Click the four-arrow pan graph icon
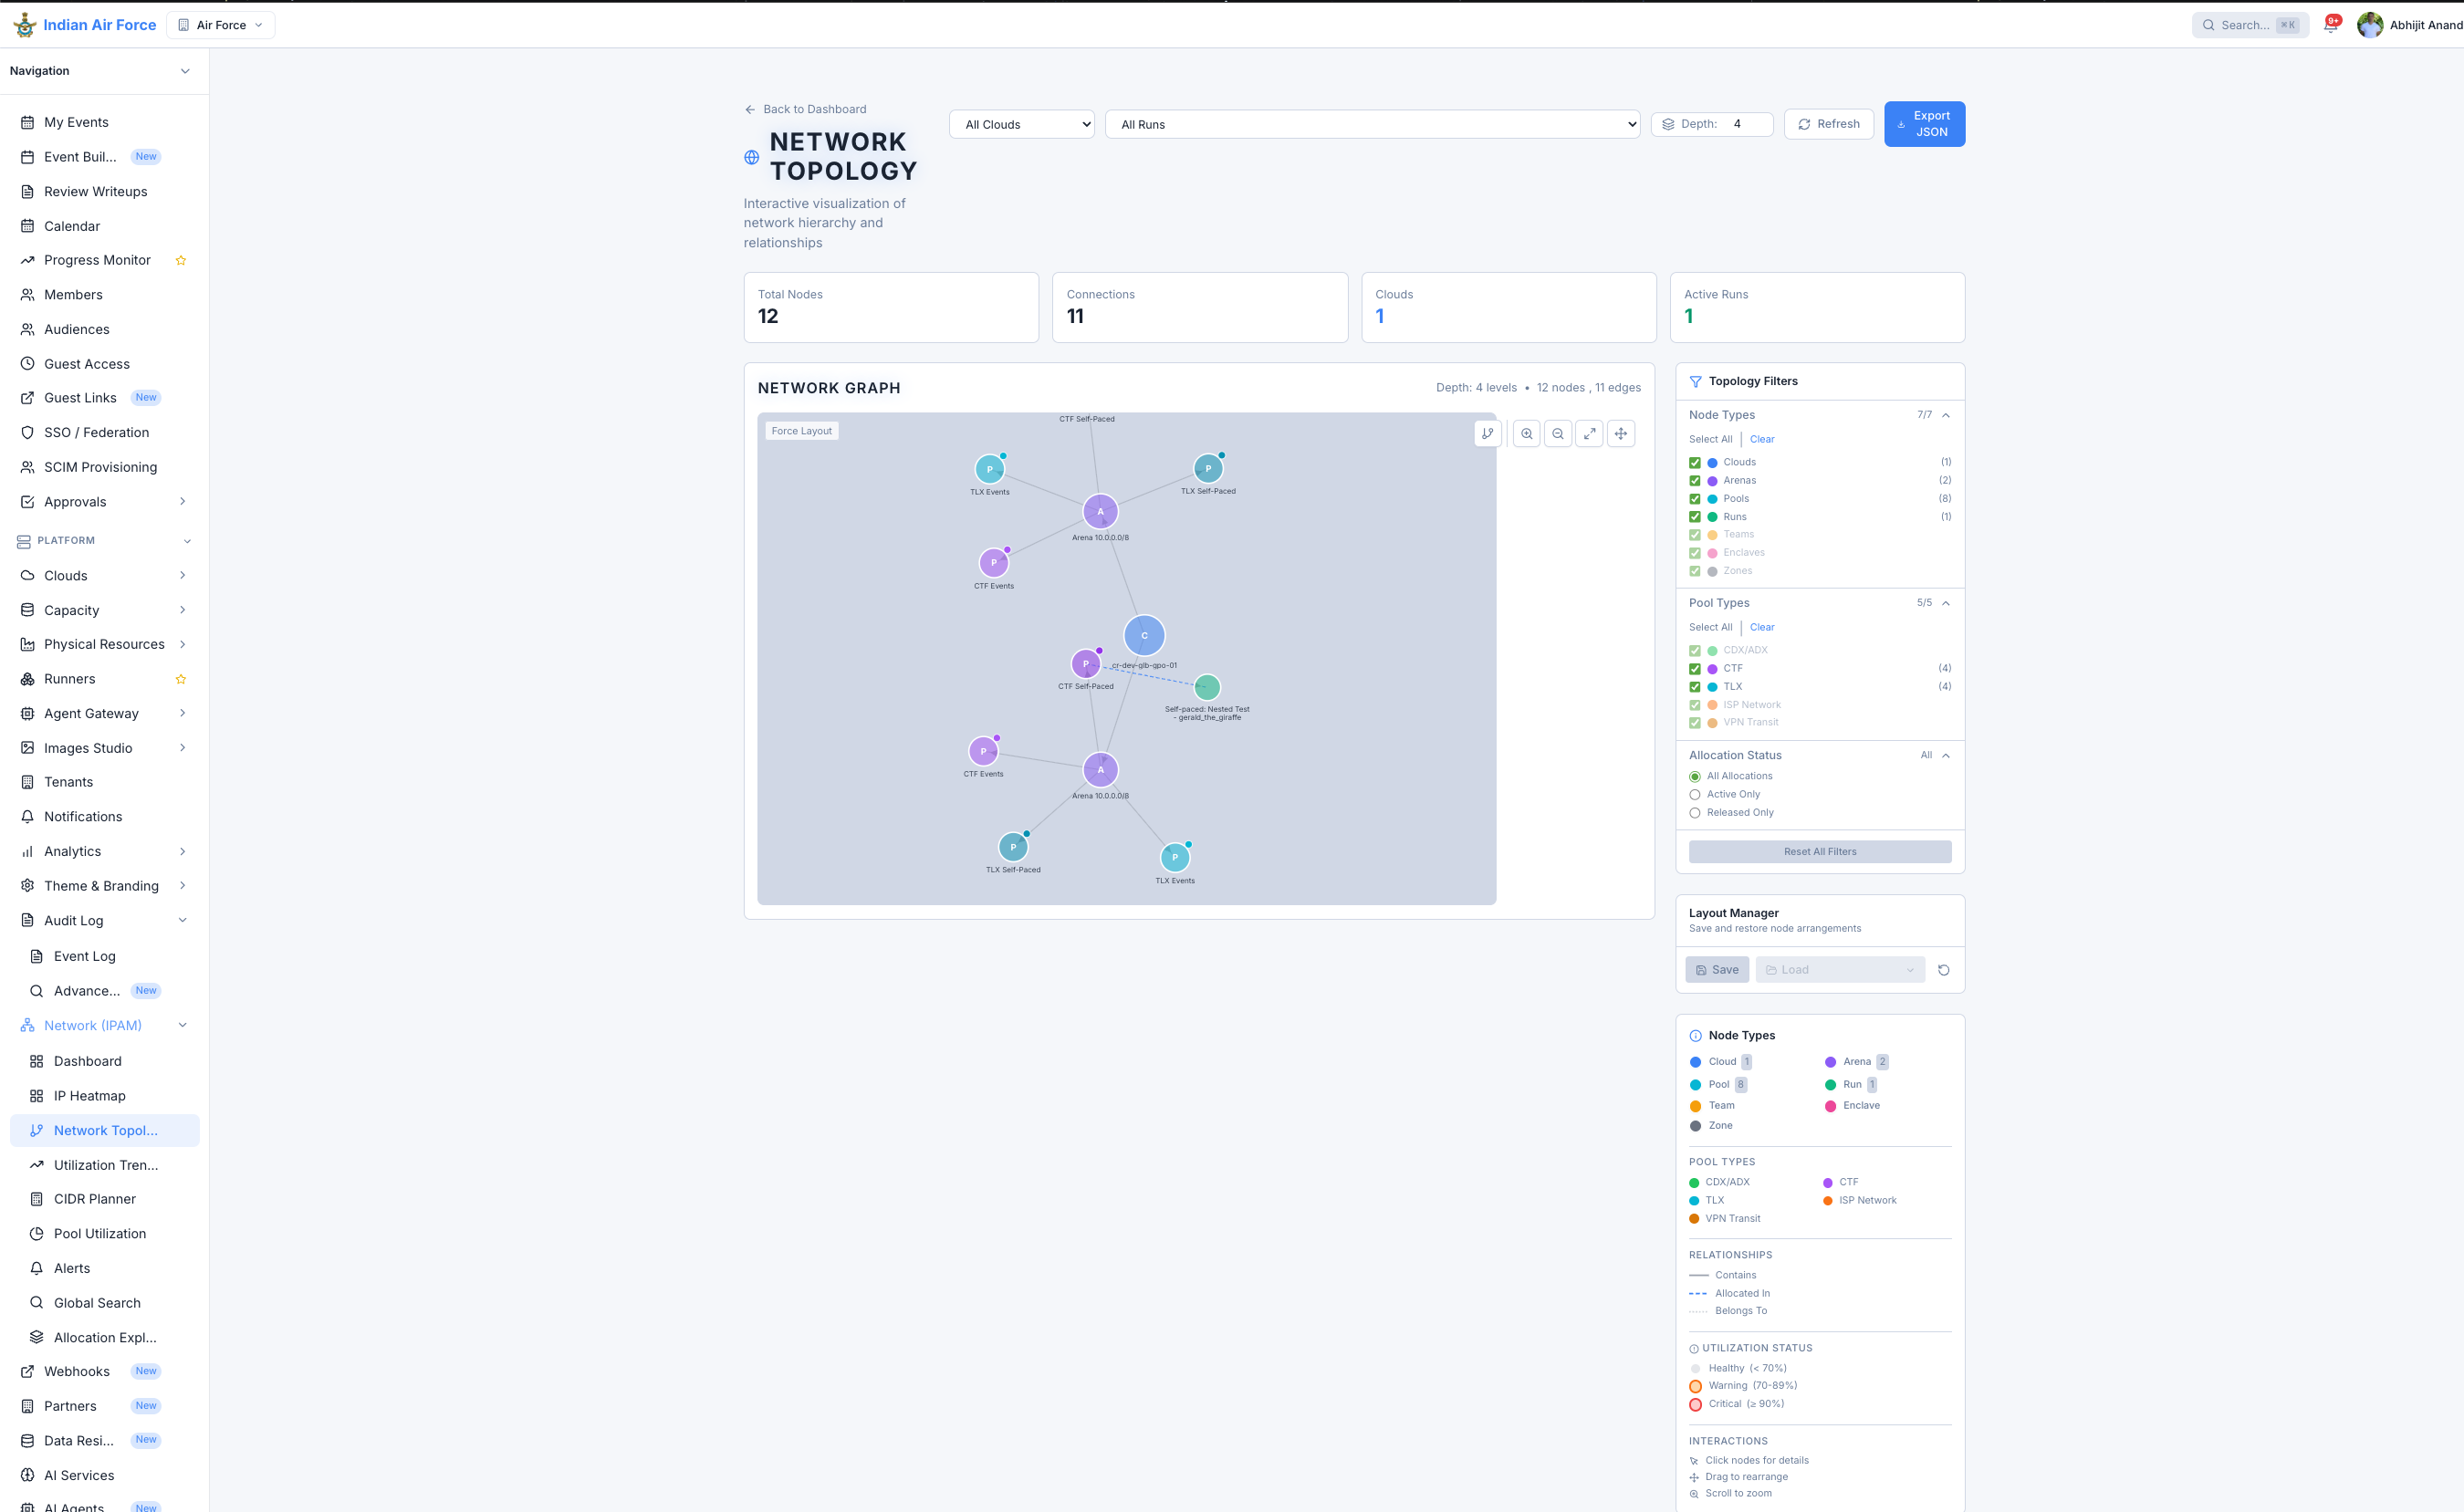The height and width of the screenshot is (1512, 2464). click(x=1620, y=433)
